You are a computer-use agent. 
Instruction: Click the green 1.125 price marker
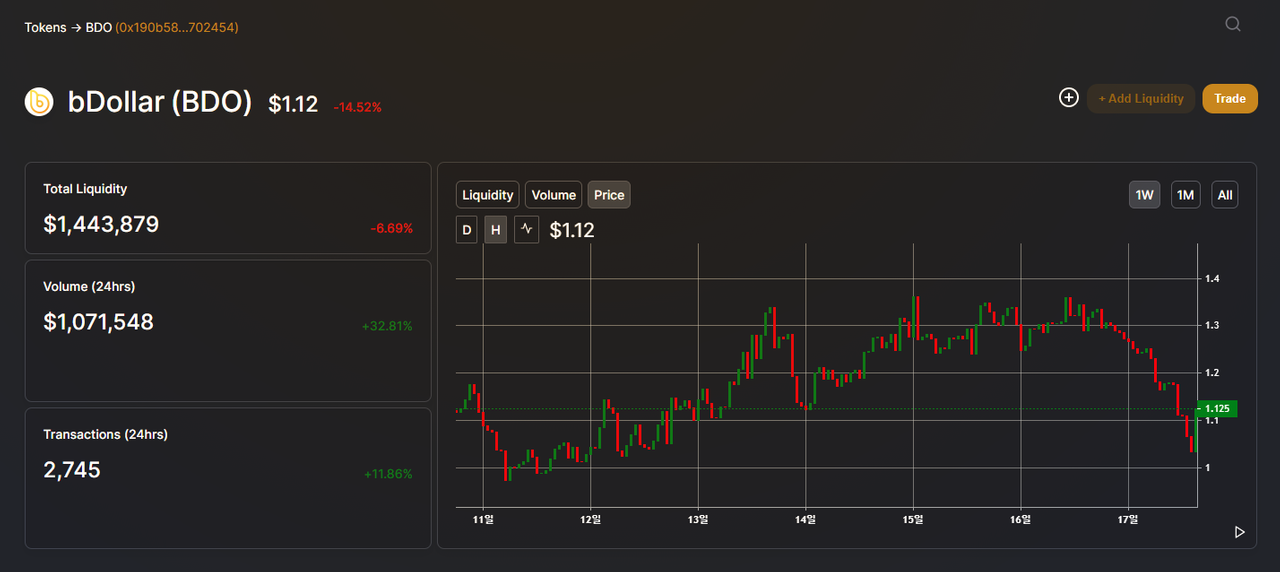1217,408
